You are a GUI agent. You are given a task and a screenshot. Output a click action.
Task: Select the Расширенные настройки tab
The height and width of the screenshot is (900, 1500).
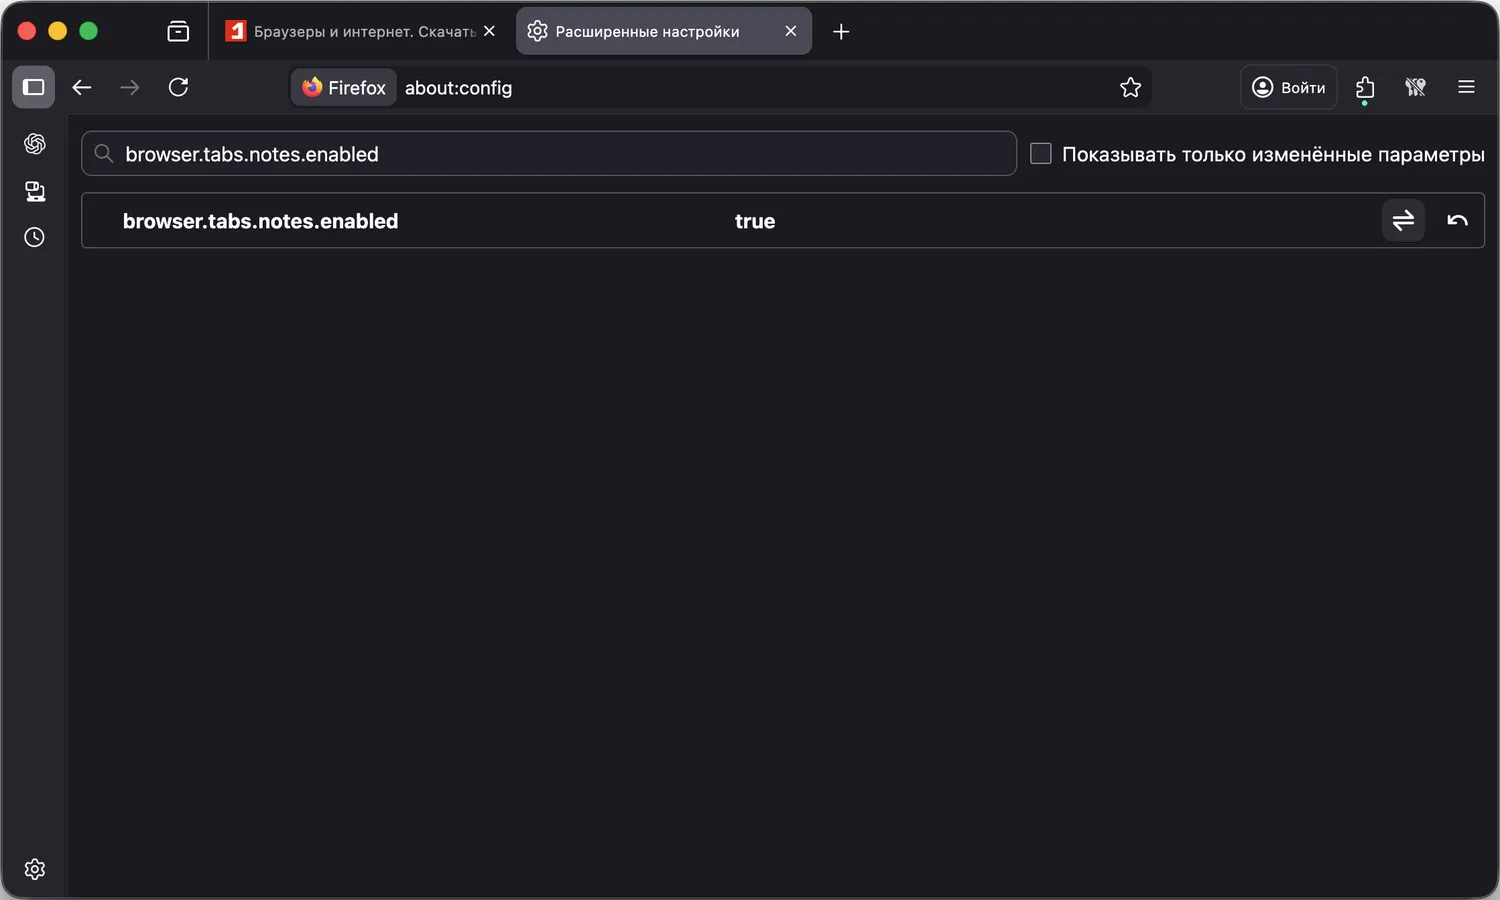click(x=647, y=31)
